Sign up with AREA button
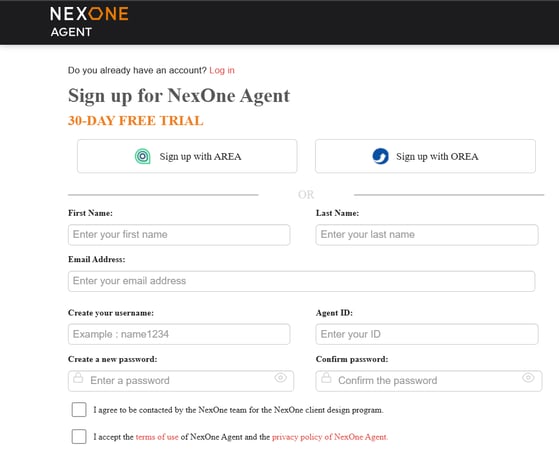Viewport: 559px width, 473px height. click(187, 156)
